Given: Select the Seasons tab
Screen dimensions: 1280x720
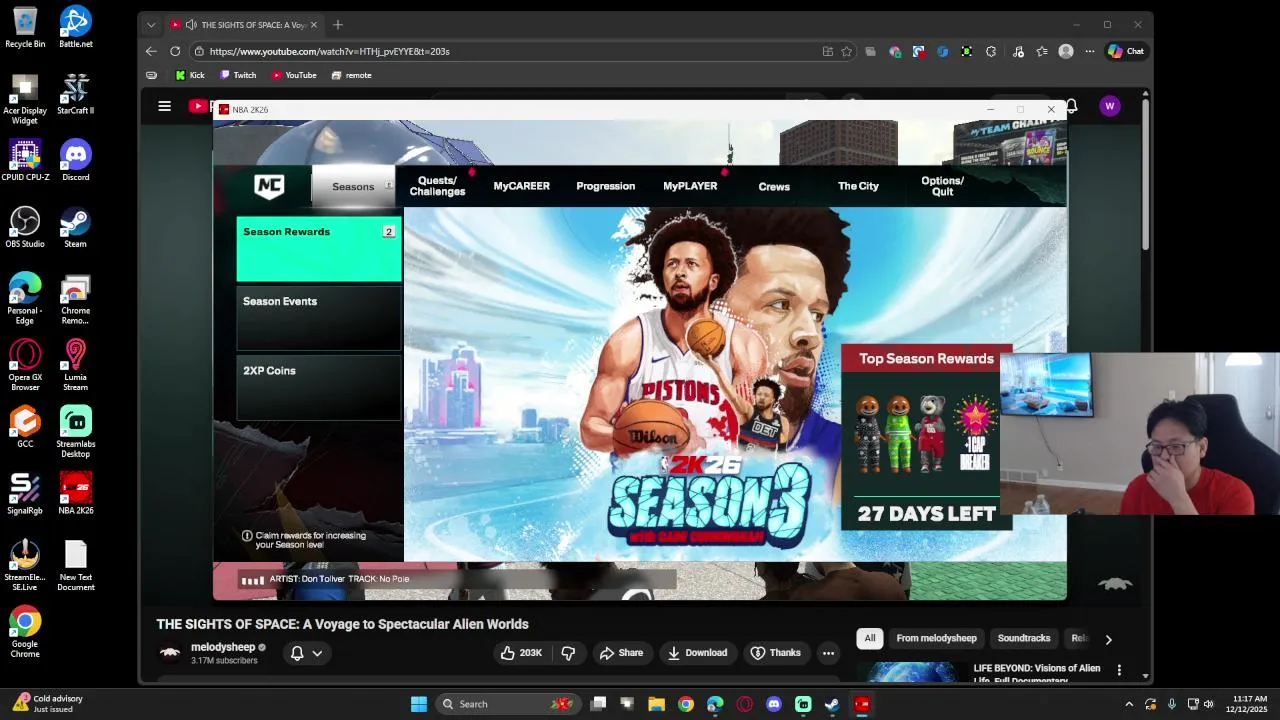Looking at the screenshot, I should [x=354, y=187].
